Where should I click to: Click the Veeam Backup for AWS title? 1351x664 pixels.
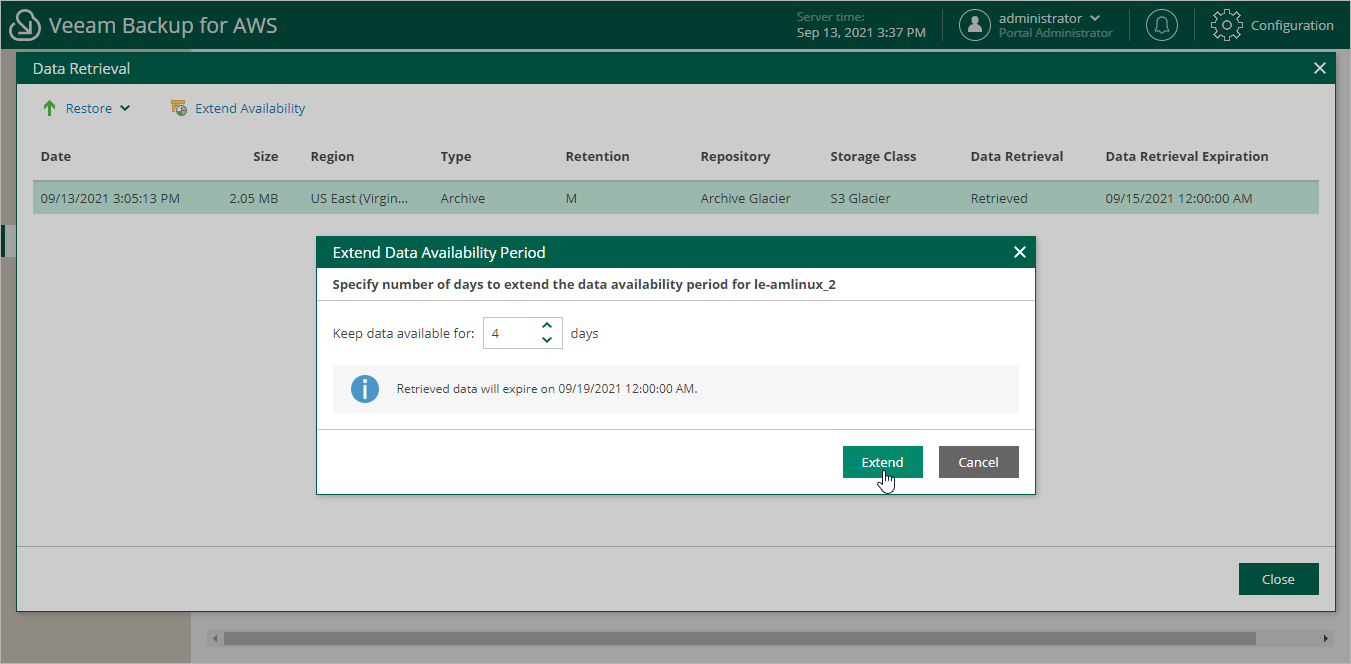coord(163,26)
